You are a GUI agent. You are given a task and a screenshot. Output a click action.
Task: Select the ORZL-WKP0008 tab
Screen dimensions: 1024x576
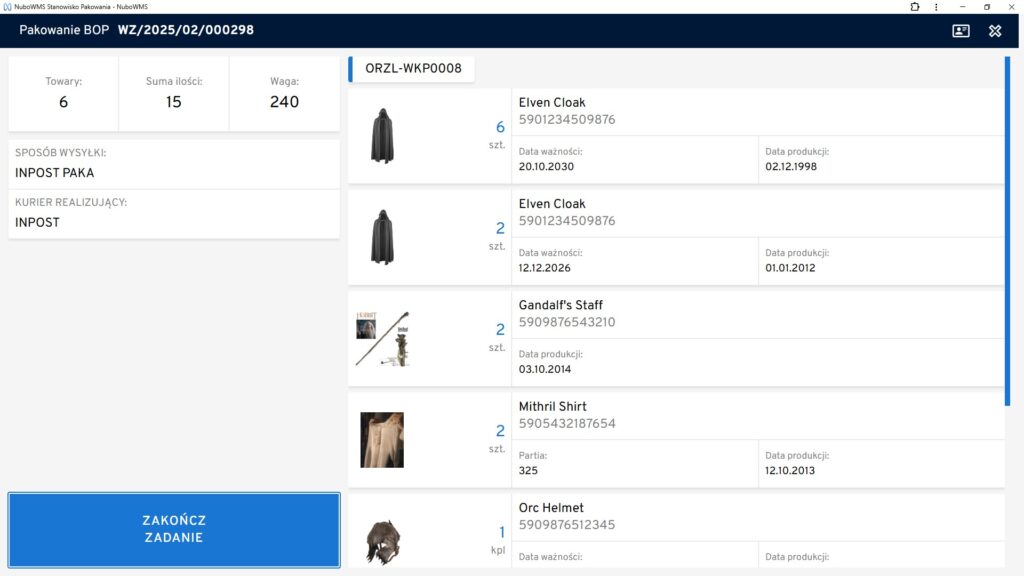click(413, 70)
